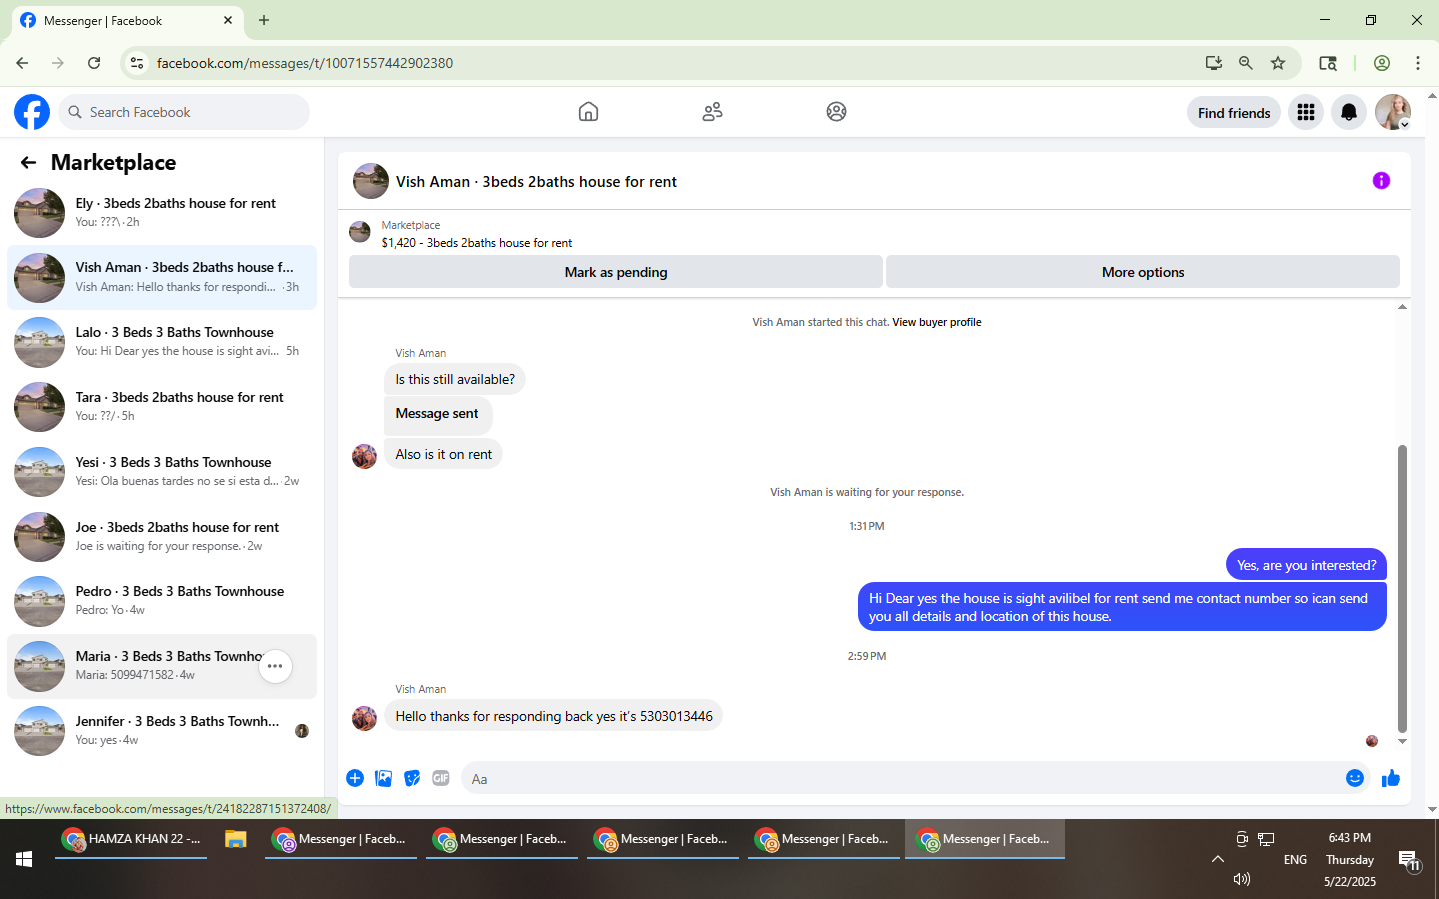Click the browser back arrow
Screen dimensions: 1439x899
pyautogui.click(x=22, y=63)
